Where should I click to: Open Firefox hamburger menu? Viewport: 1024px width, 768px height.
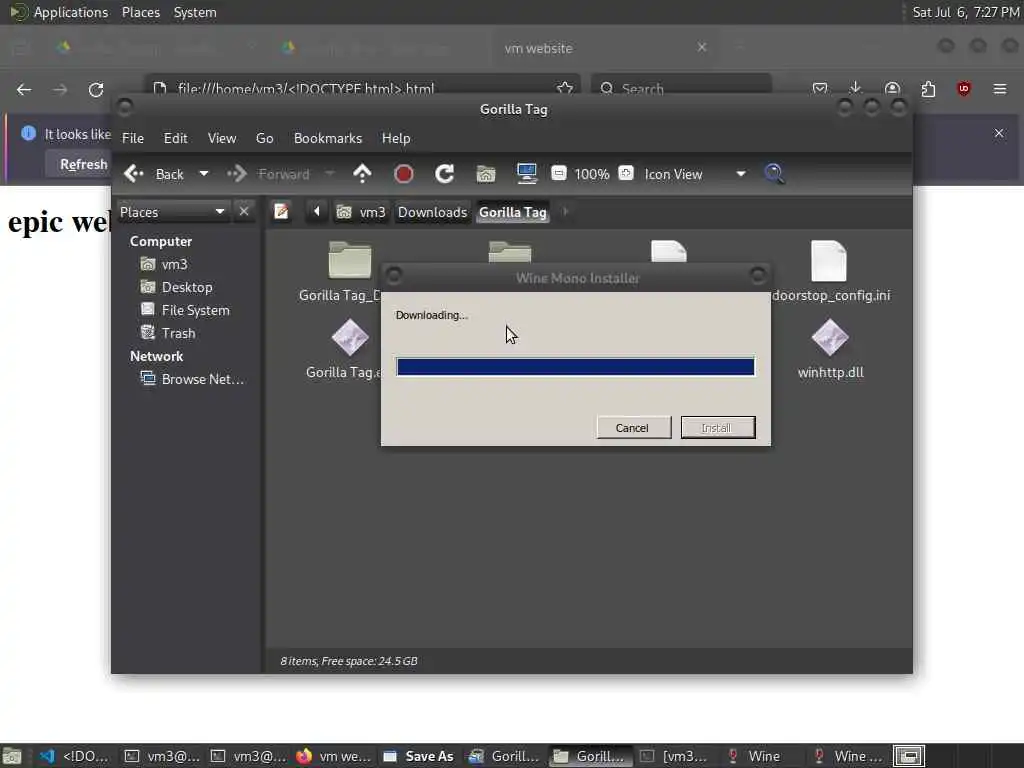coord(1000,88)
